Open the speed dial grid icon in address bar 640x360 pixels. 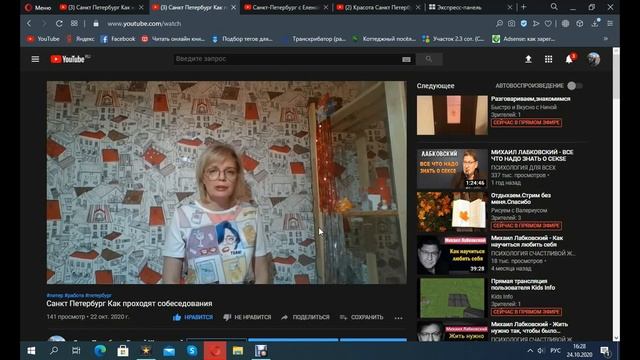pos(74,24)
